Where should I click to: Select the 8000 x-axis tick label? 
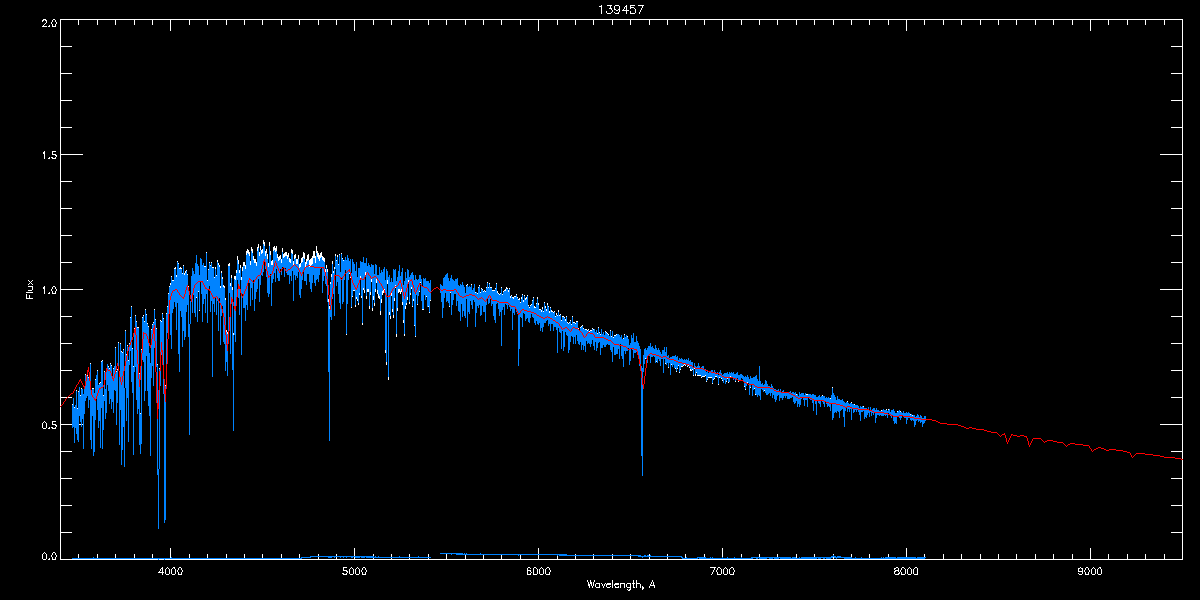click(906, 572)
